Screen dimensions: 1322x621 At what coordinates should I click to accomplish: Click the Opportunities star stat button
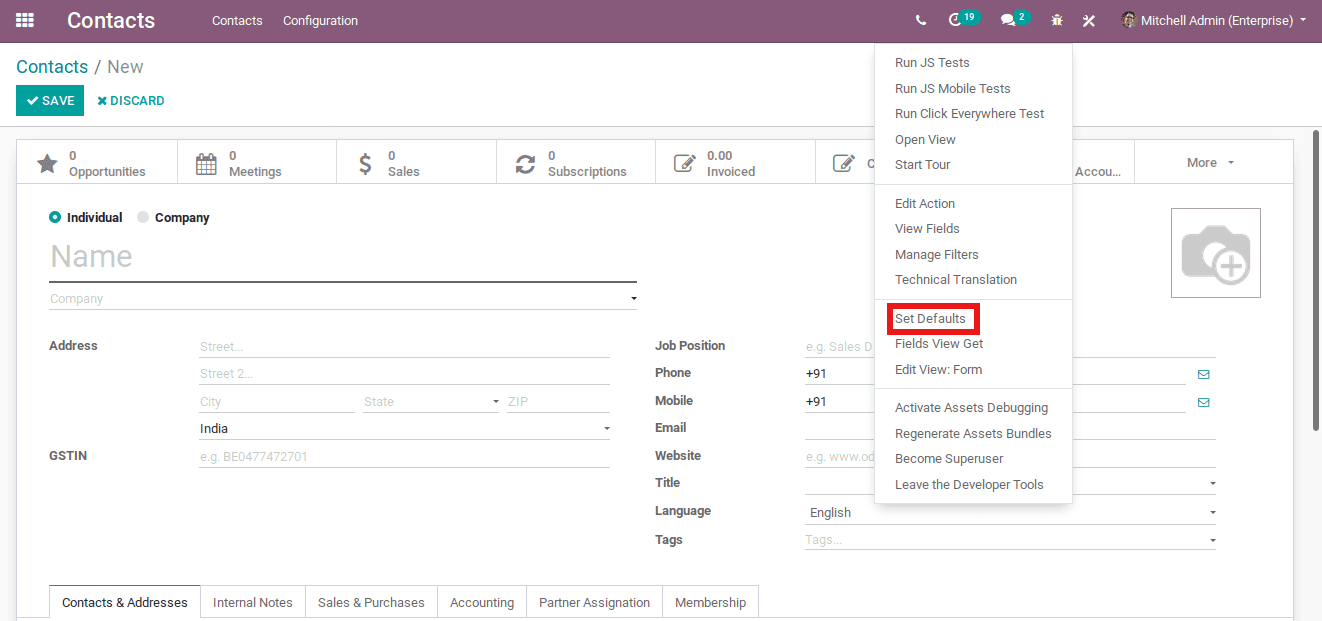point(97,163)
